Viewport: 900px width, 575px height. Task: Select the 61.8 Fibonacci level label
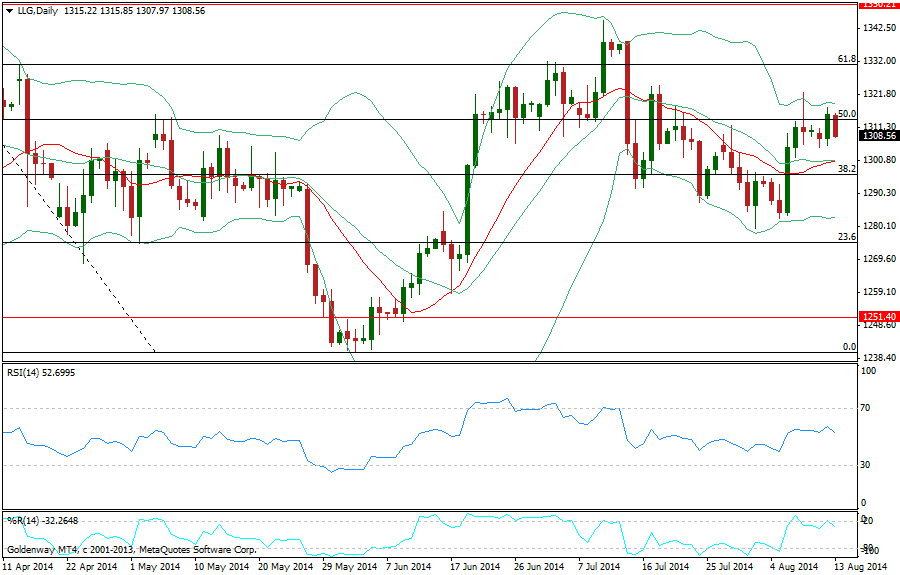click(846, 59)
